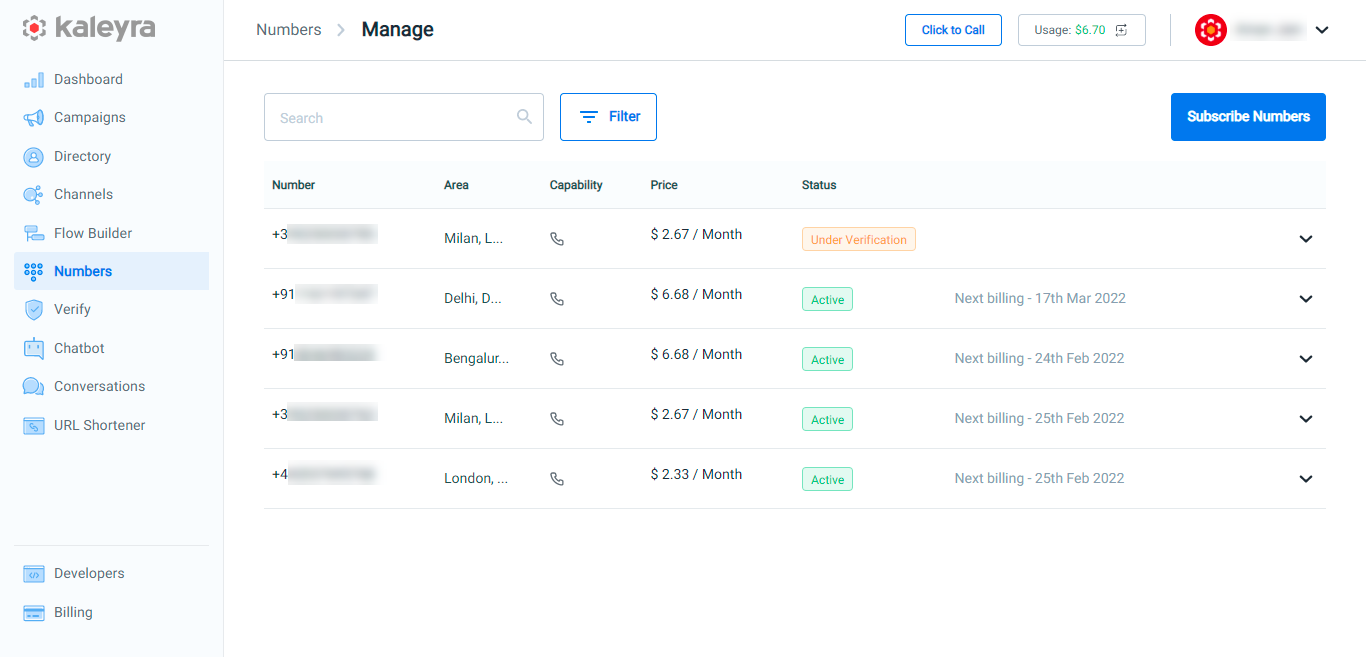Open the account dropdown chevron
Image resolution: width=1366 pixels, height=657 pixels.
point(1322,30)
